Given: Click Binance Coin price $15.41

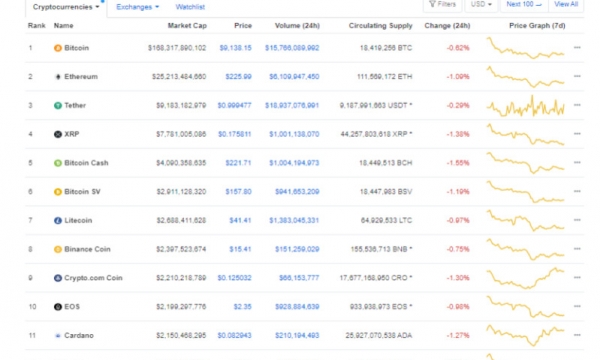Looking at the screenshot, I should click(240, 249).
